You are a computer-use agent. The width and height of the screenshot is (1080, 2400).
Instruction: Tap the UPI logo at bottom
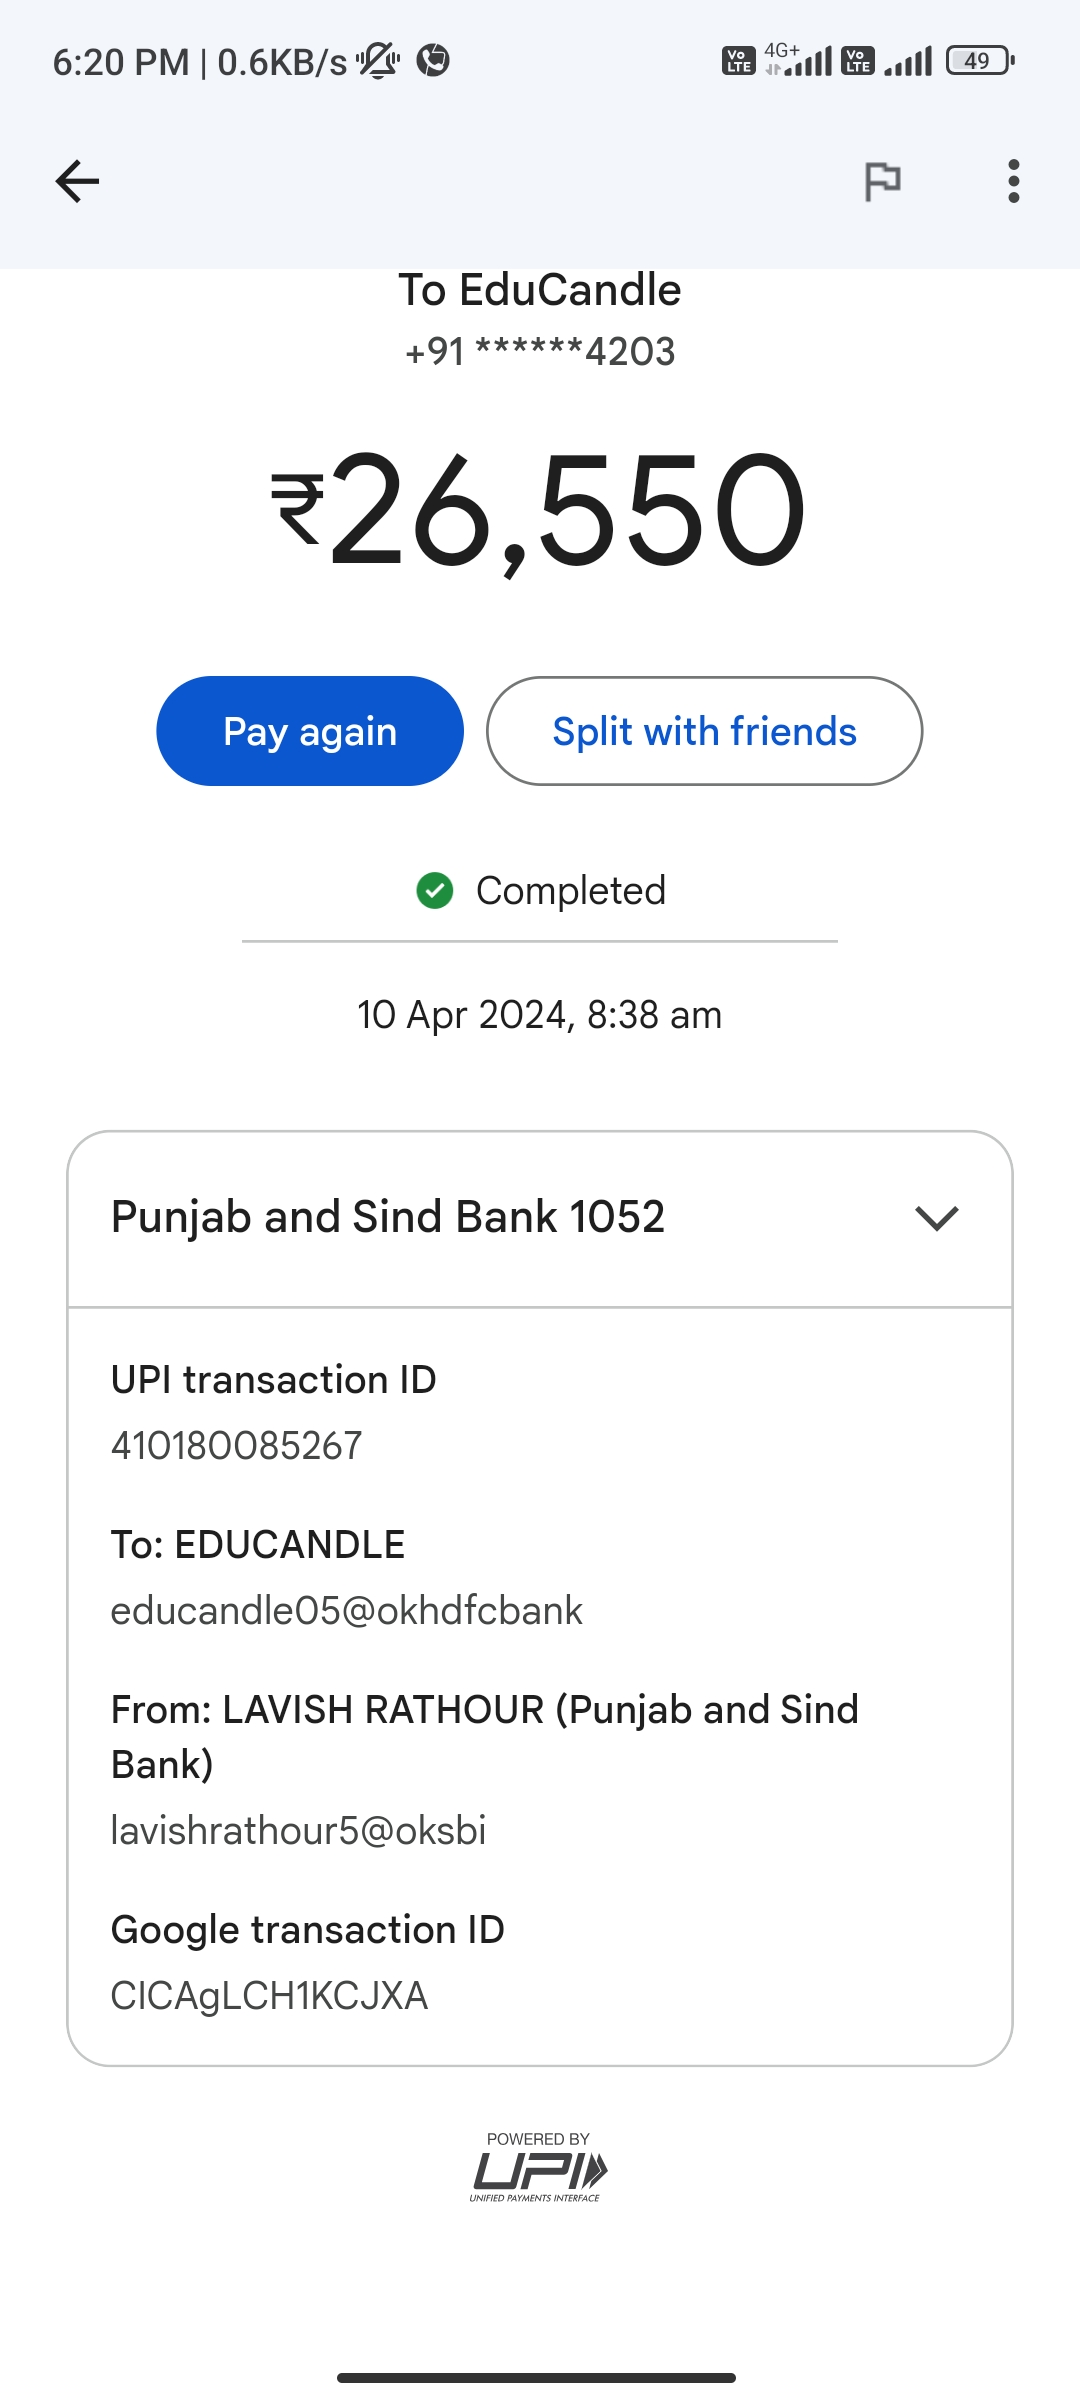(x=539, y=2168)
